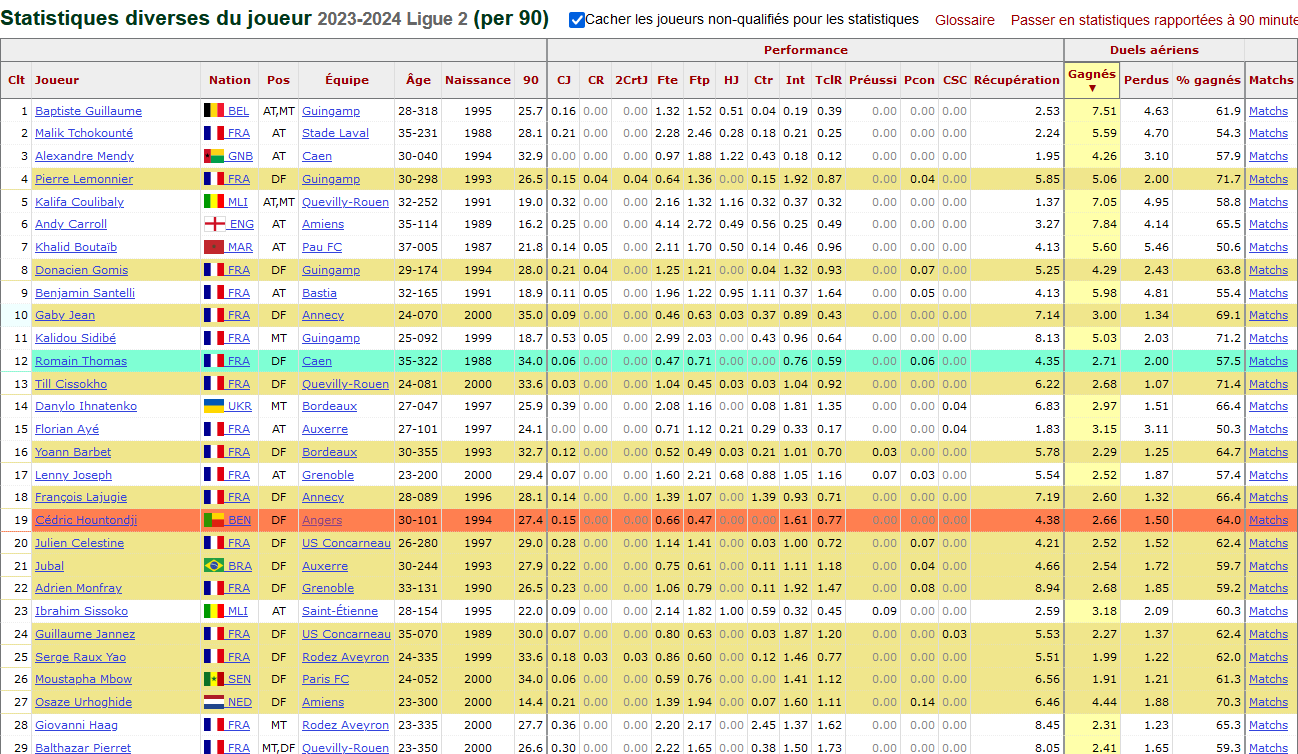Screen dimensions: 1298x754
Task: Open Matchs link for Osaze Urhoghide
Action: (1268, 702)
